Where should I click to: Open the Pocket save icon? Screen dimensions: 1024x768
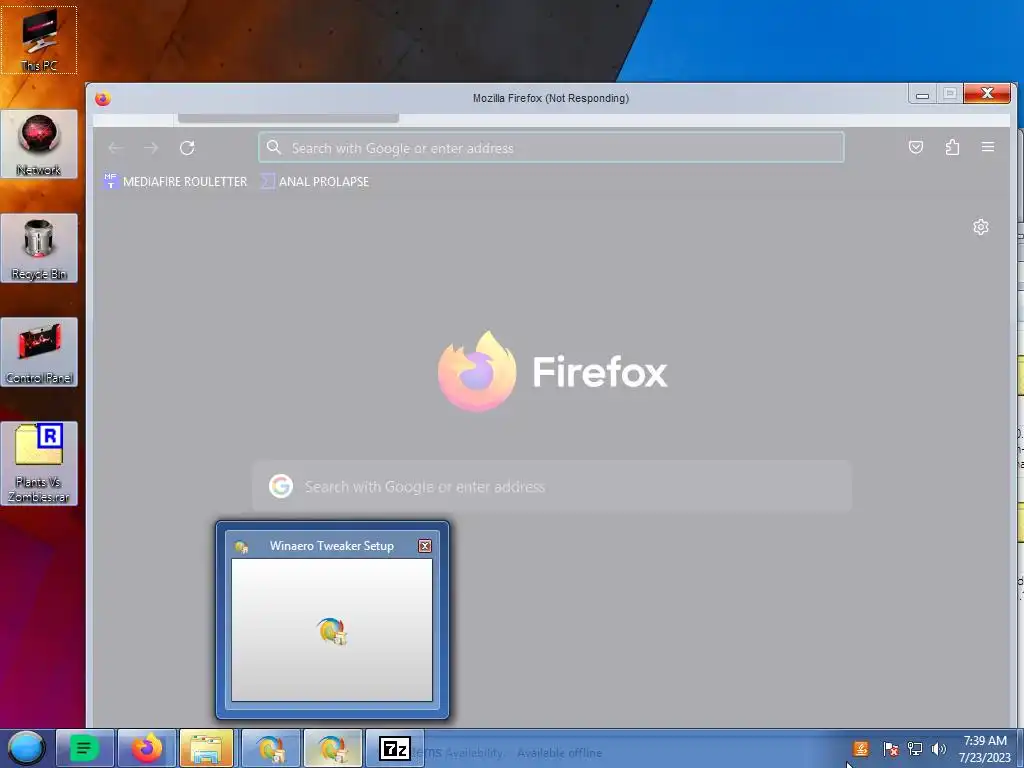pos(916,148)
